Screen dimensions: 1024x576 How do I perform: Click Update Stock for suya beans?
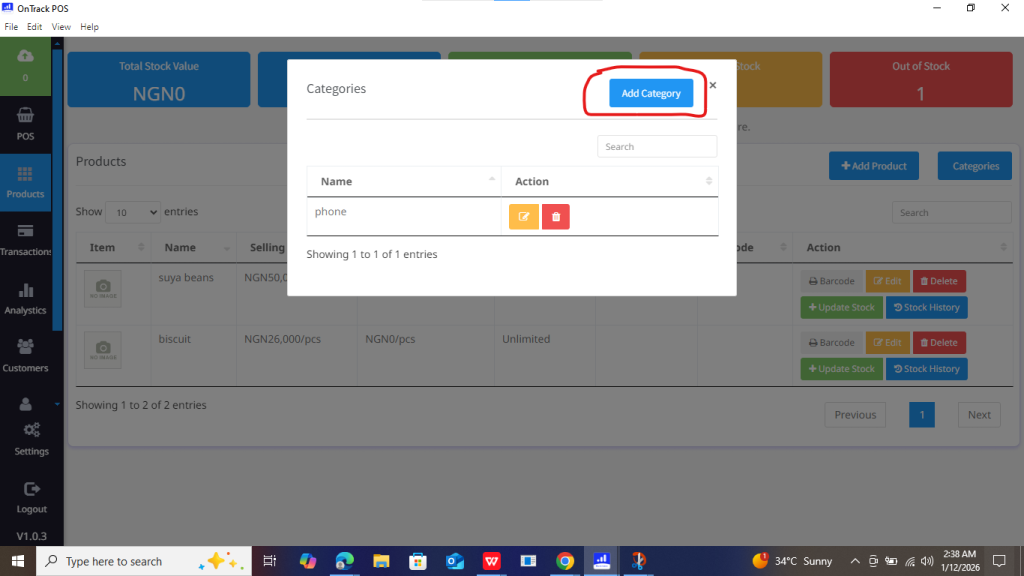[840, 308]
